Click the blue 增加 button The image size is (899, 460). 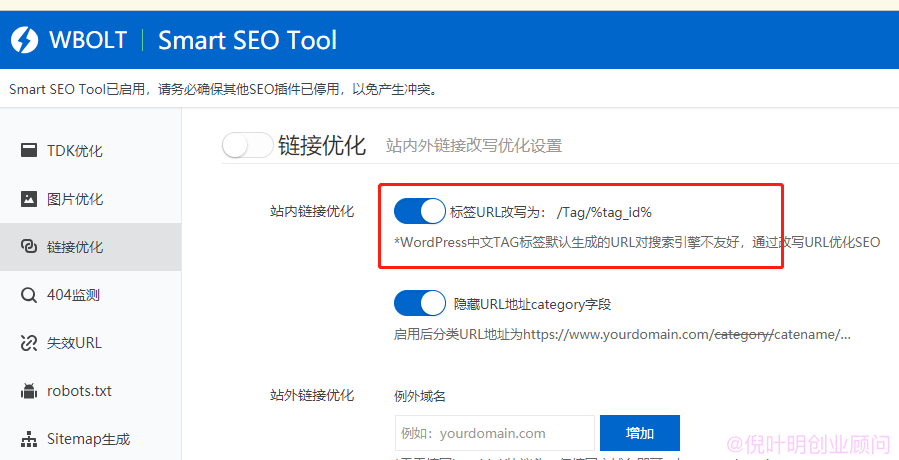click(x=640, y=433)
